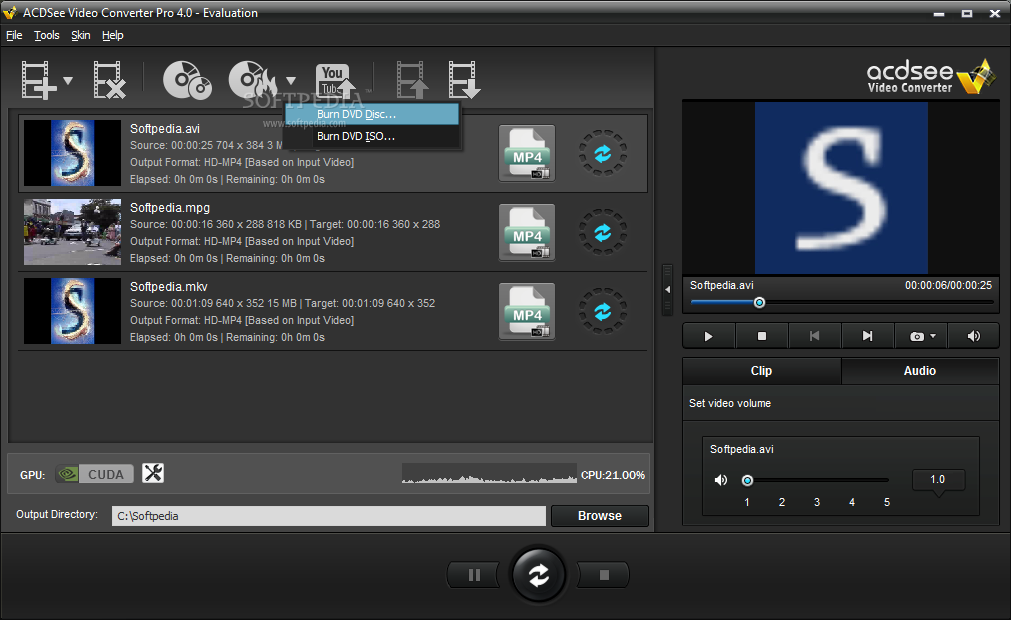
Task: Go to next frame in preview
Action: pos(867,336)
